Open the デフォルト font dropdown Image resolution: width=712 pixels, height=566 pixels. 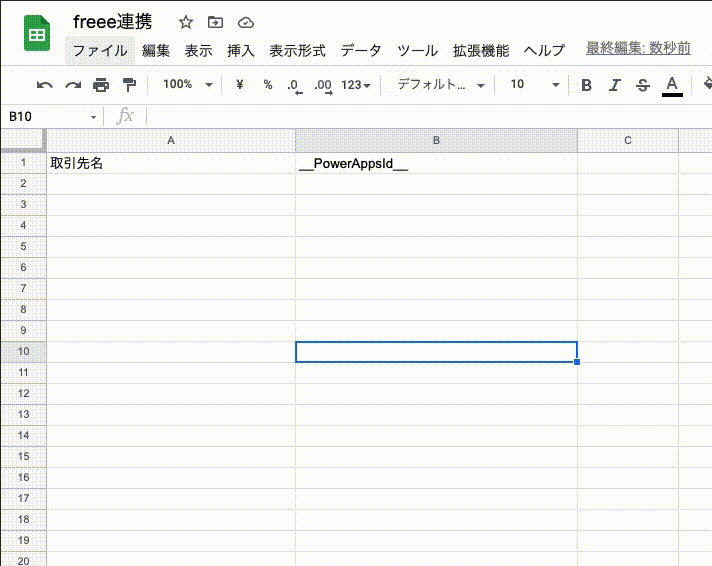[441, 84]
